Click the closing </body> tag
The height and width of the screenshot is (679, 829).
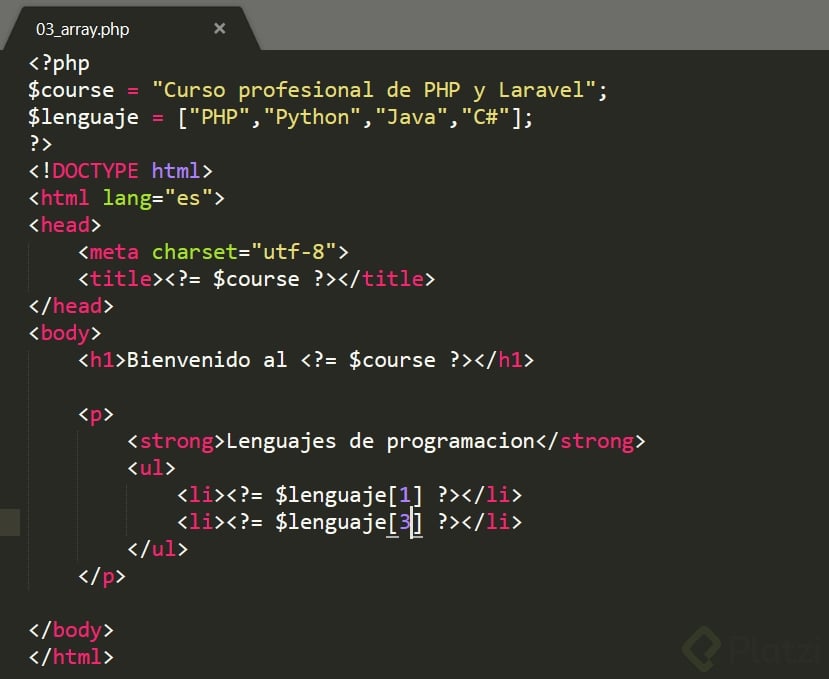click(71, 630)
